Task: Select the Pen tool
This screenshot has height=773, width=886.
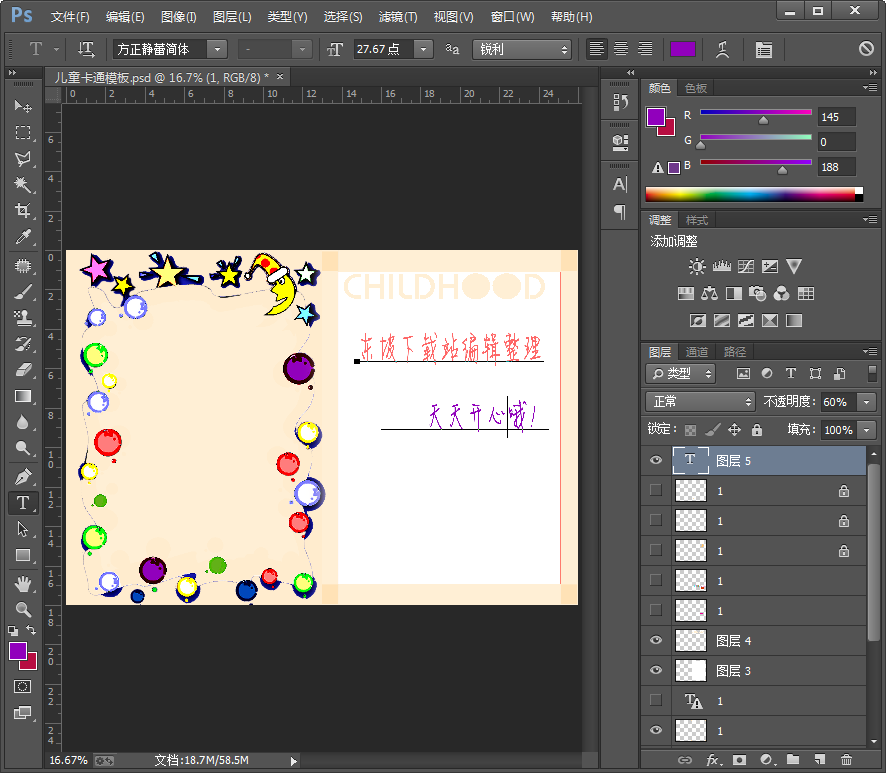Action: pyautogui.click(x=22, y=476)
